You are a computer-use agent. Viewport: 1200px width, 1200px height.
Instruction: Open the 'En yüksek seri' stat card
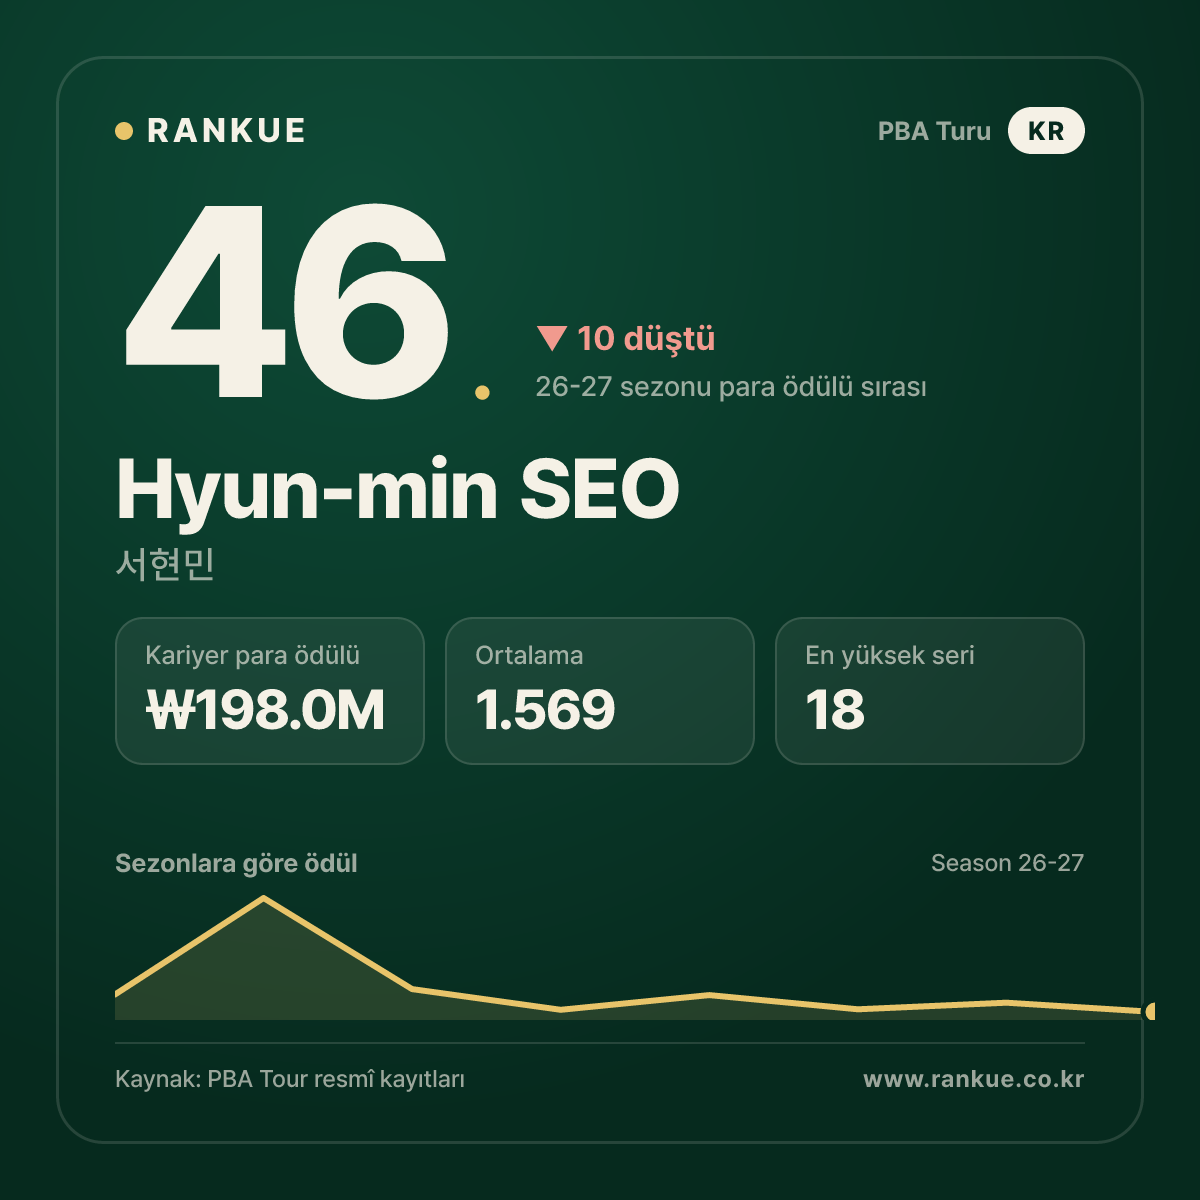pyautogui.click(x=930, y=691)
